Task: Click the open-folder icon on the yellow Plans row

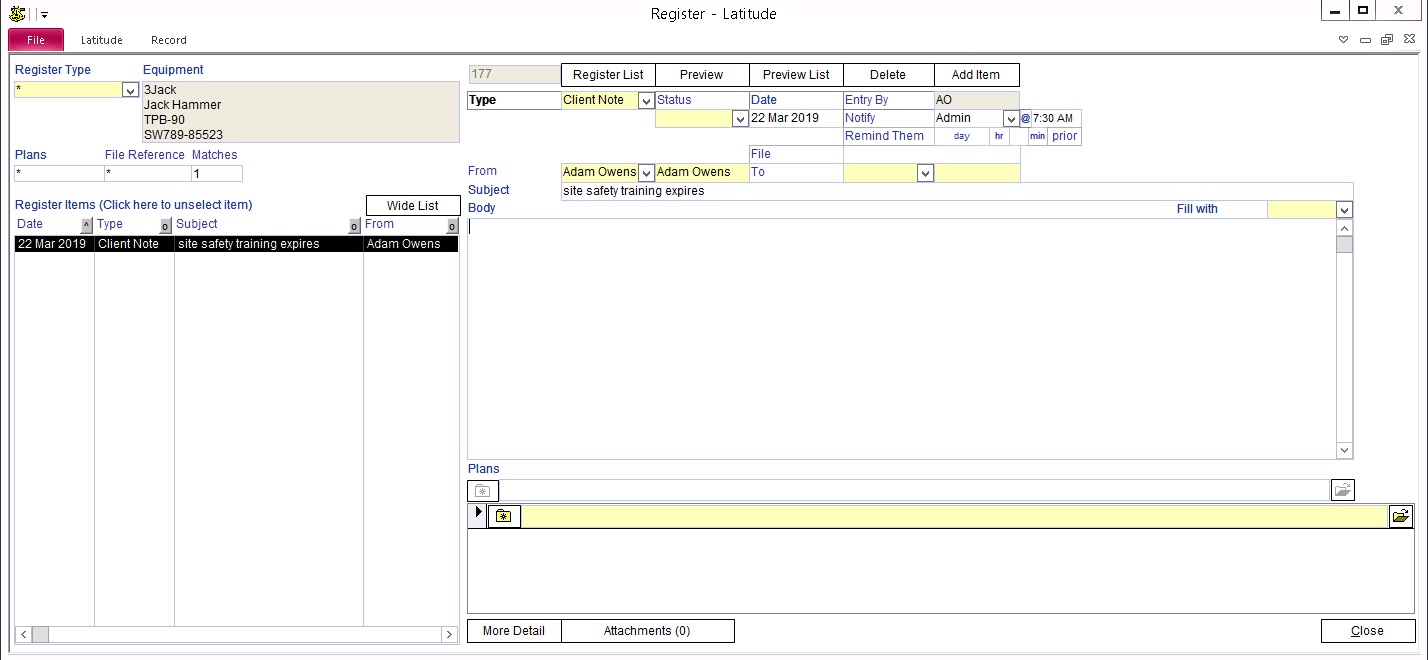Action: (x=1400, y=516)
